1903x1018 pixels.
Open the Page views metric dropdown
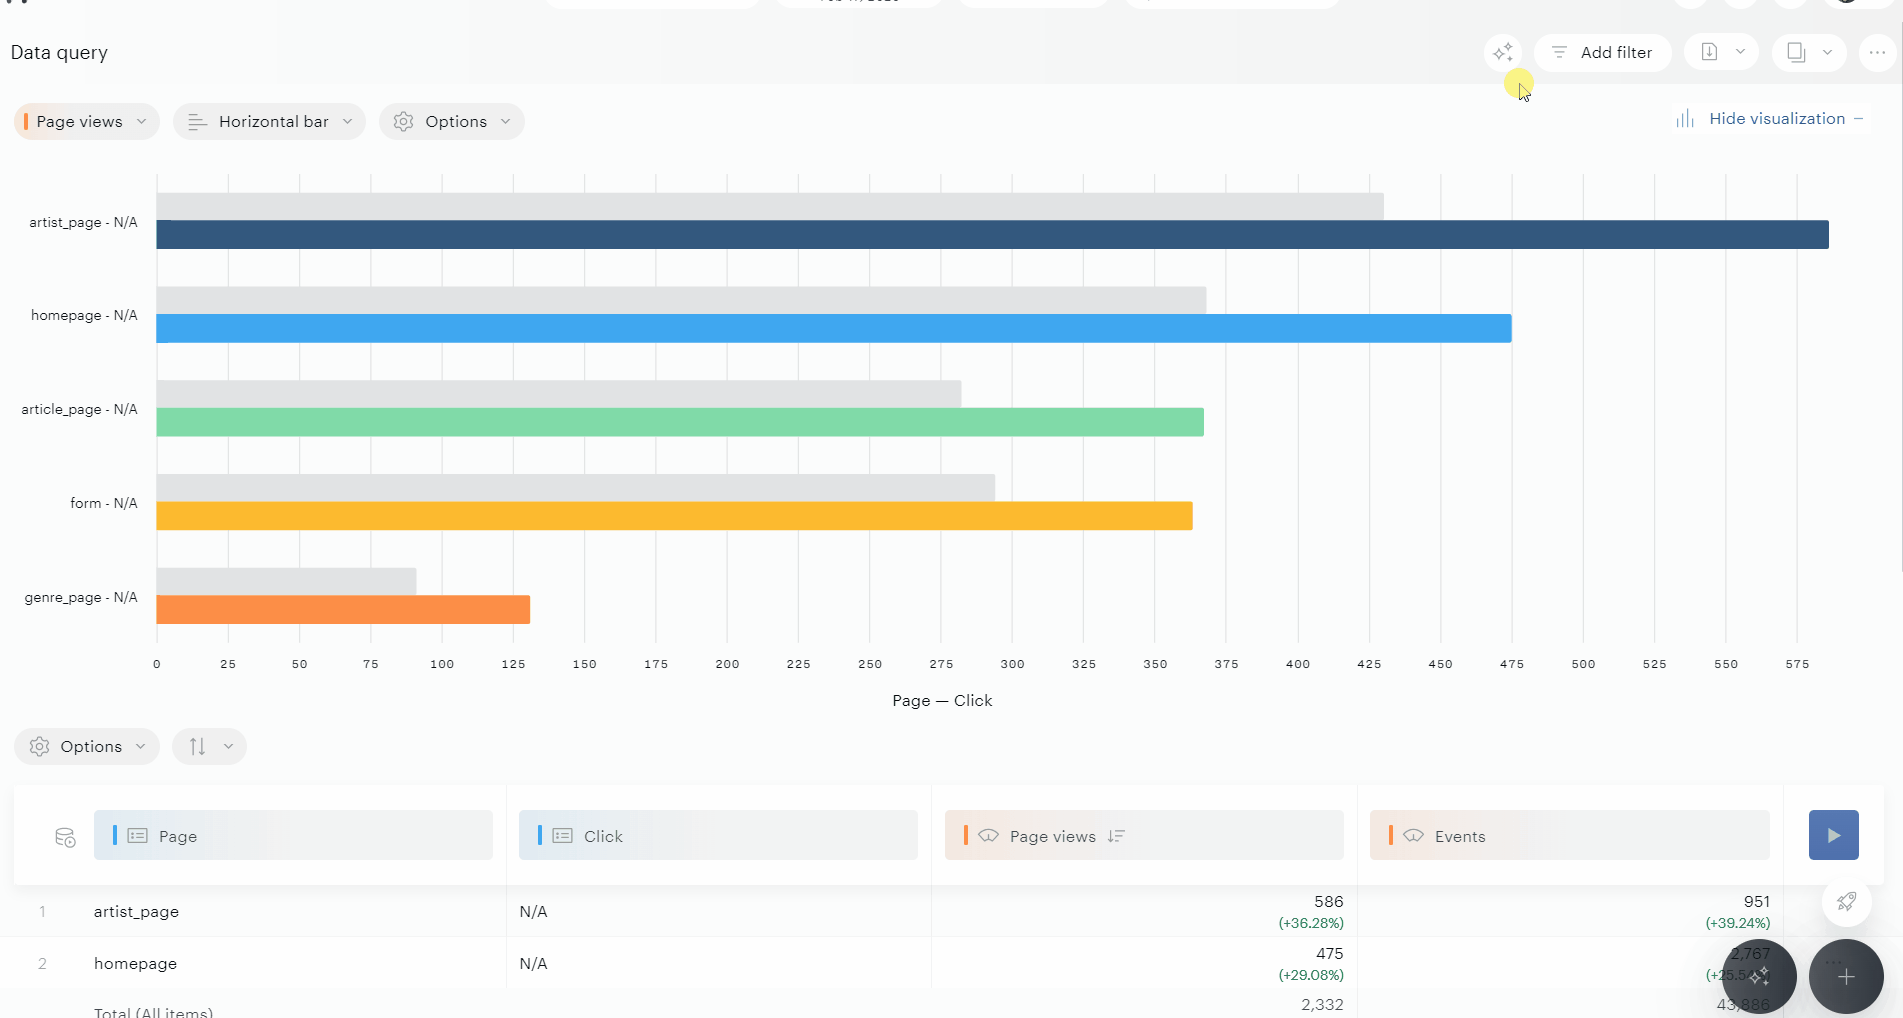click(x=87, y=122)
